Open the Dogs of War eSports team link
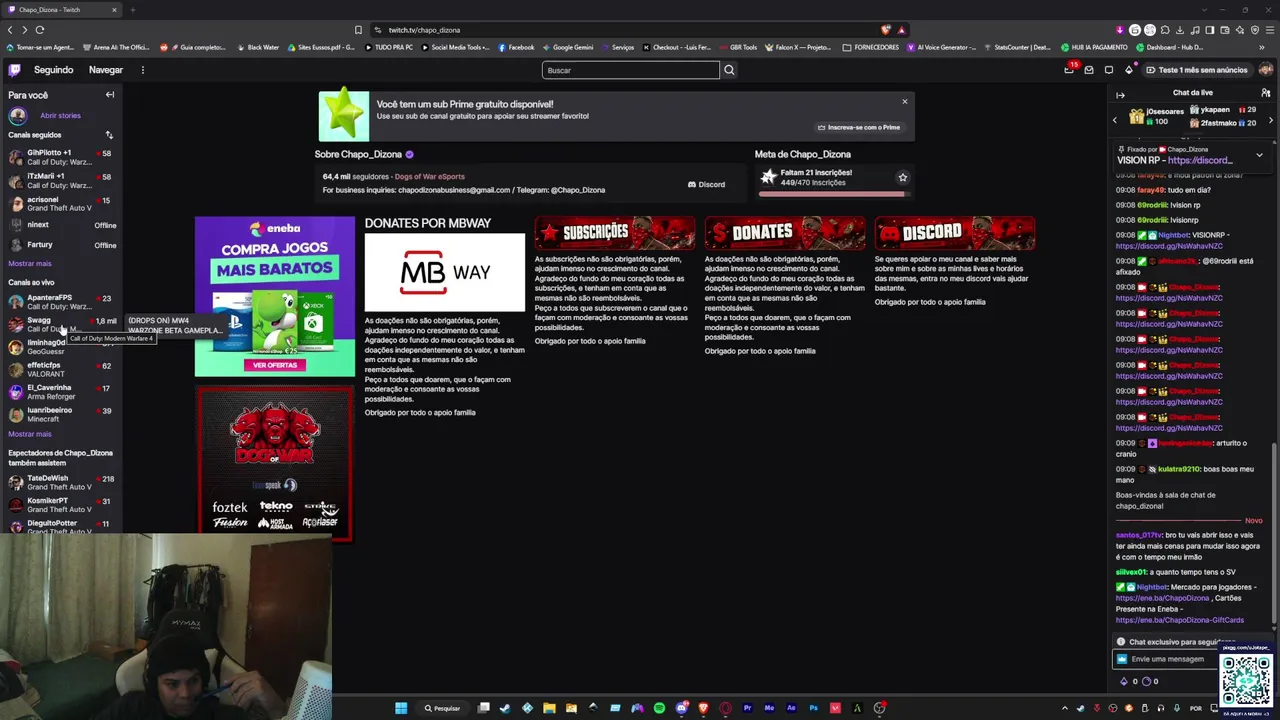 coord(430,177)
